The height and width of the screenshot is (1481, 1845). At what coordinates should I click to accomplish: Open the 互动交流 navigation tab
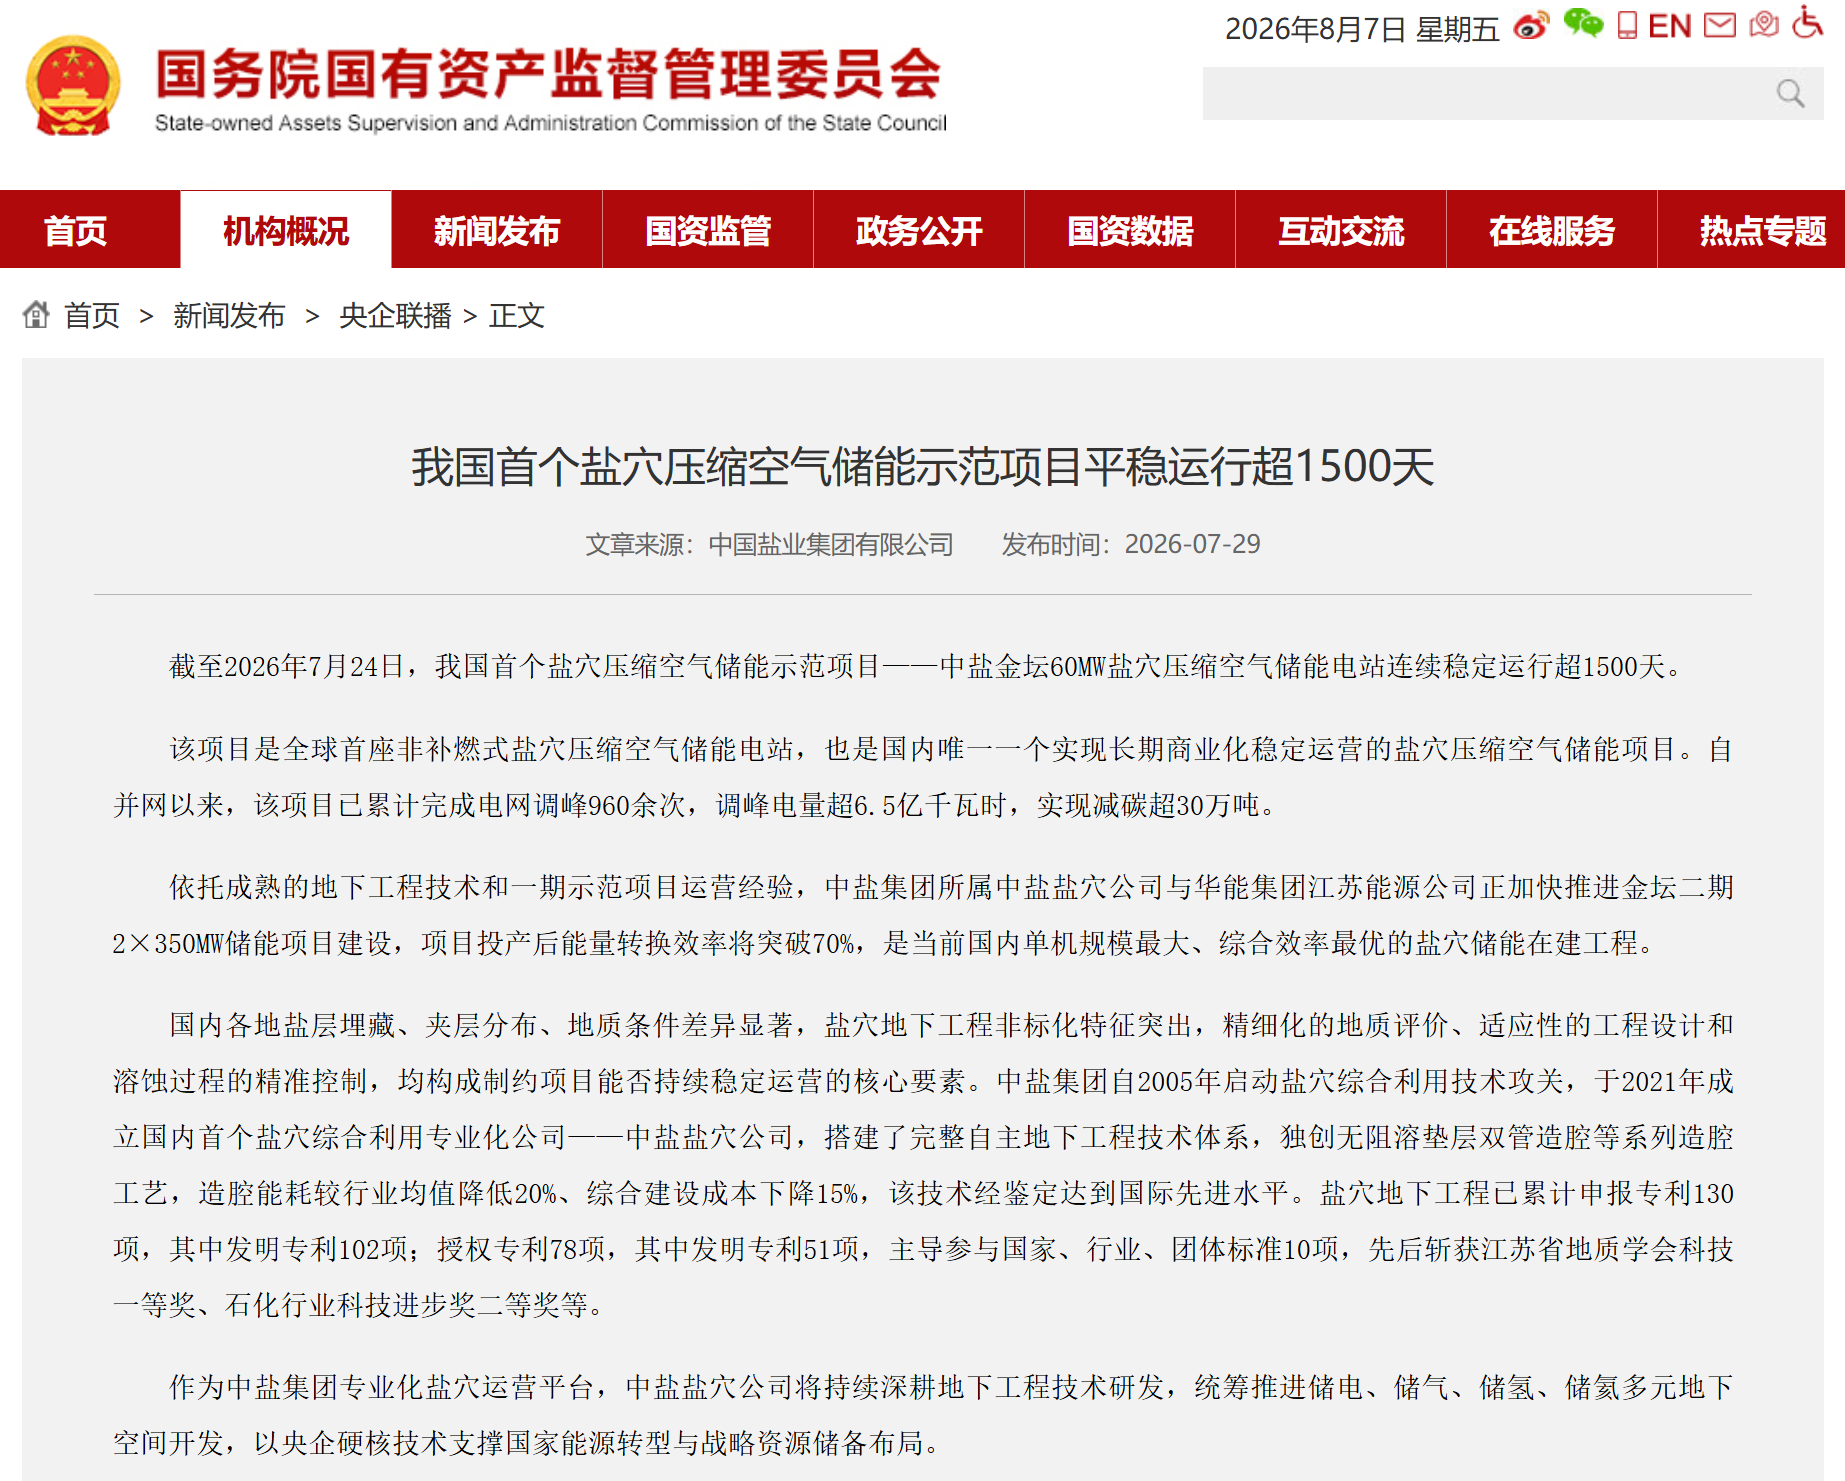pos(1341,231)
